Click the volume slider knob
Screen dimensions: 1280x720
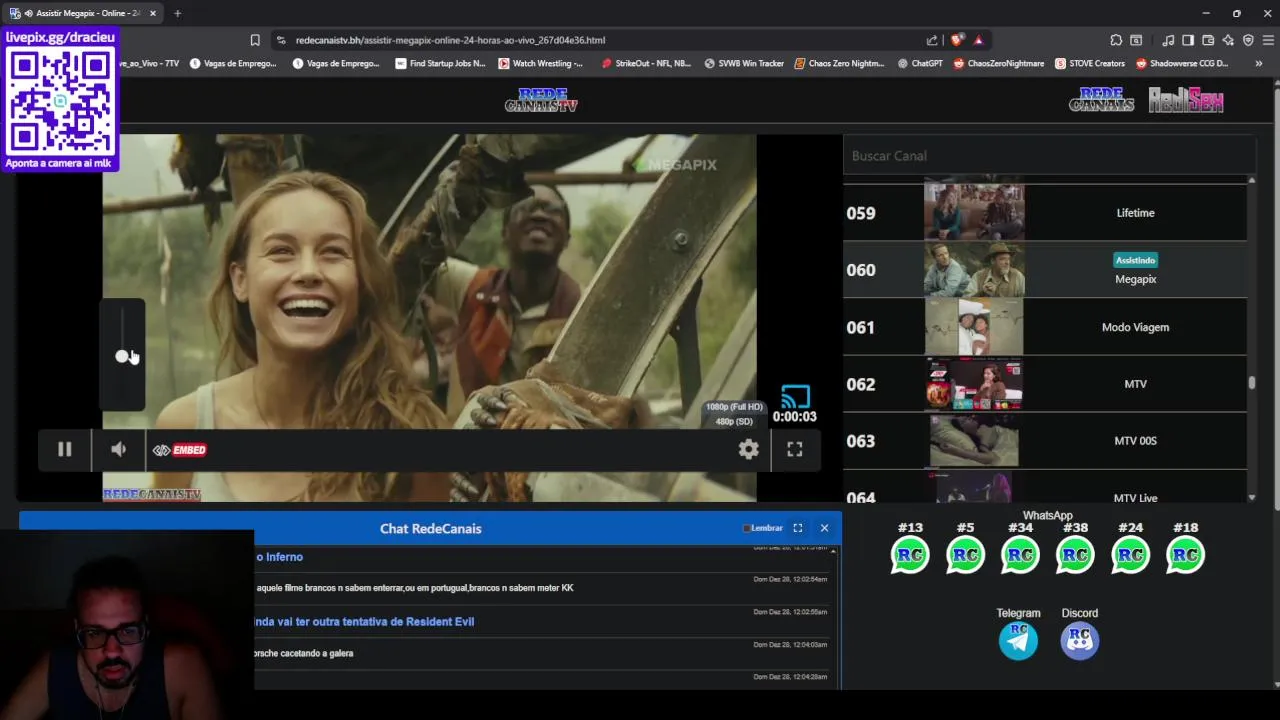(122, 356)
